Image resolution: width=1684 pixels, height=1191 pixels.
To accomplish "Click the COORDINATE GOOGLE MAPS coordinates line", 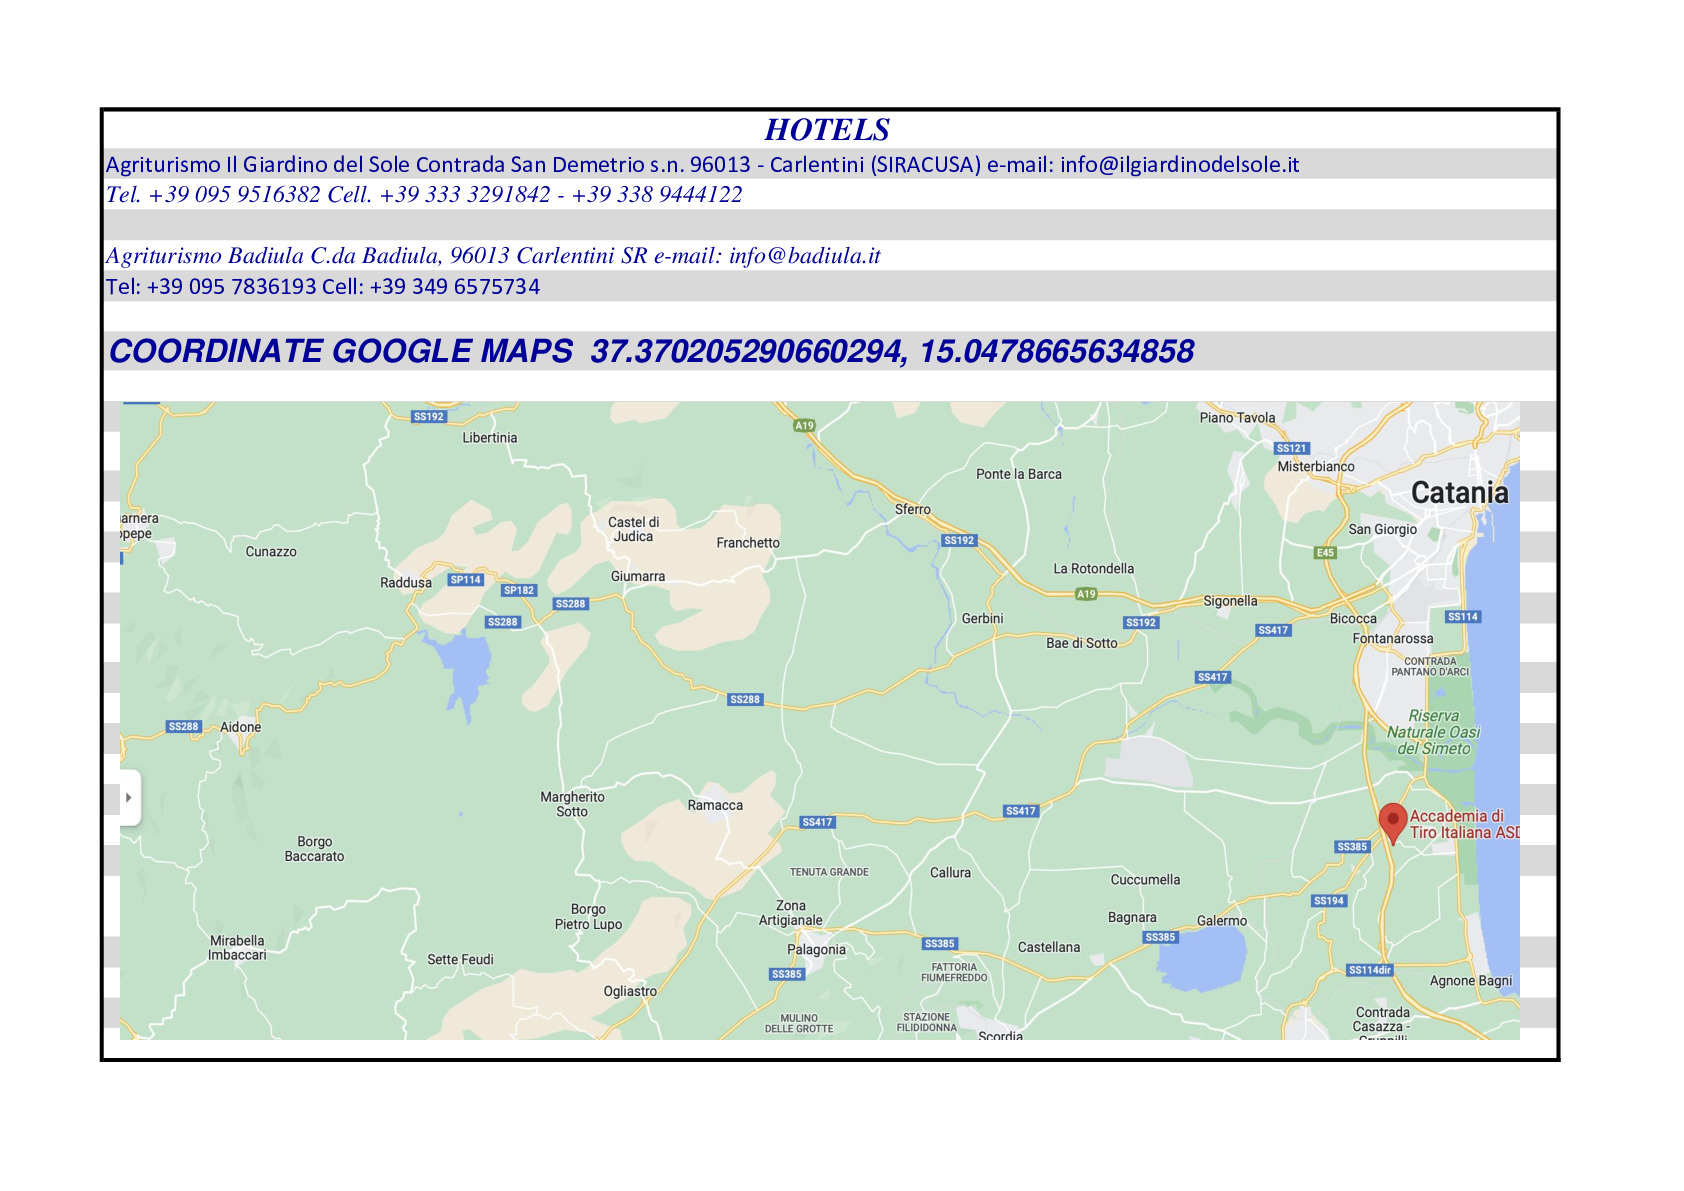I will point(652,351).
